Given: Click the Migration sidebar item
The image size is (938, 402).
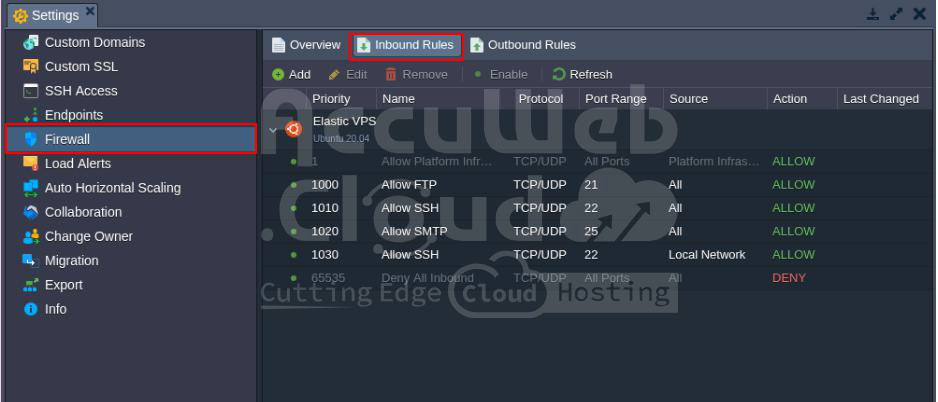Looking at the screenshot, I should click(x=71, y=261).
